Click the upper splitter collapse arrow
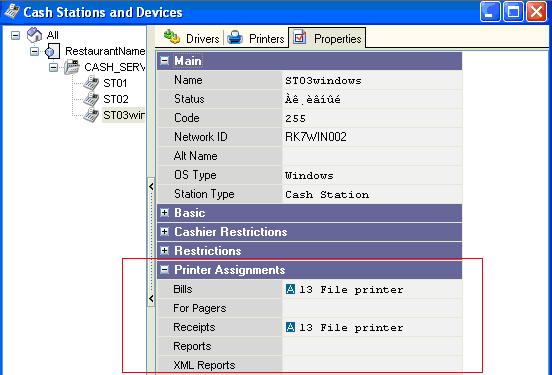 pos(151,186)
